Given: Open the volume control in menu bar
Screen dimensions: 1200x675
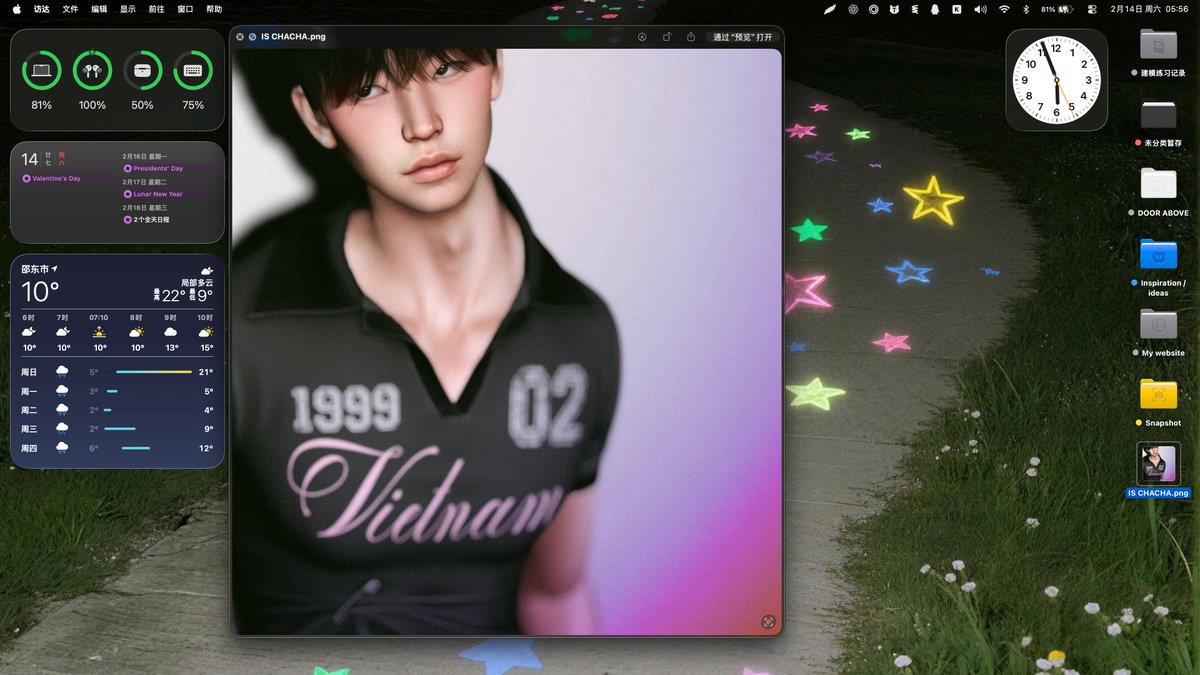Looking at the screenshot, I should [981, 8].
